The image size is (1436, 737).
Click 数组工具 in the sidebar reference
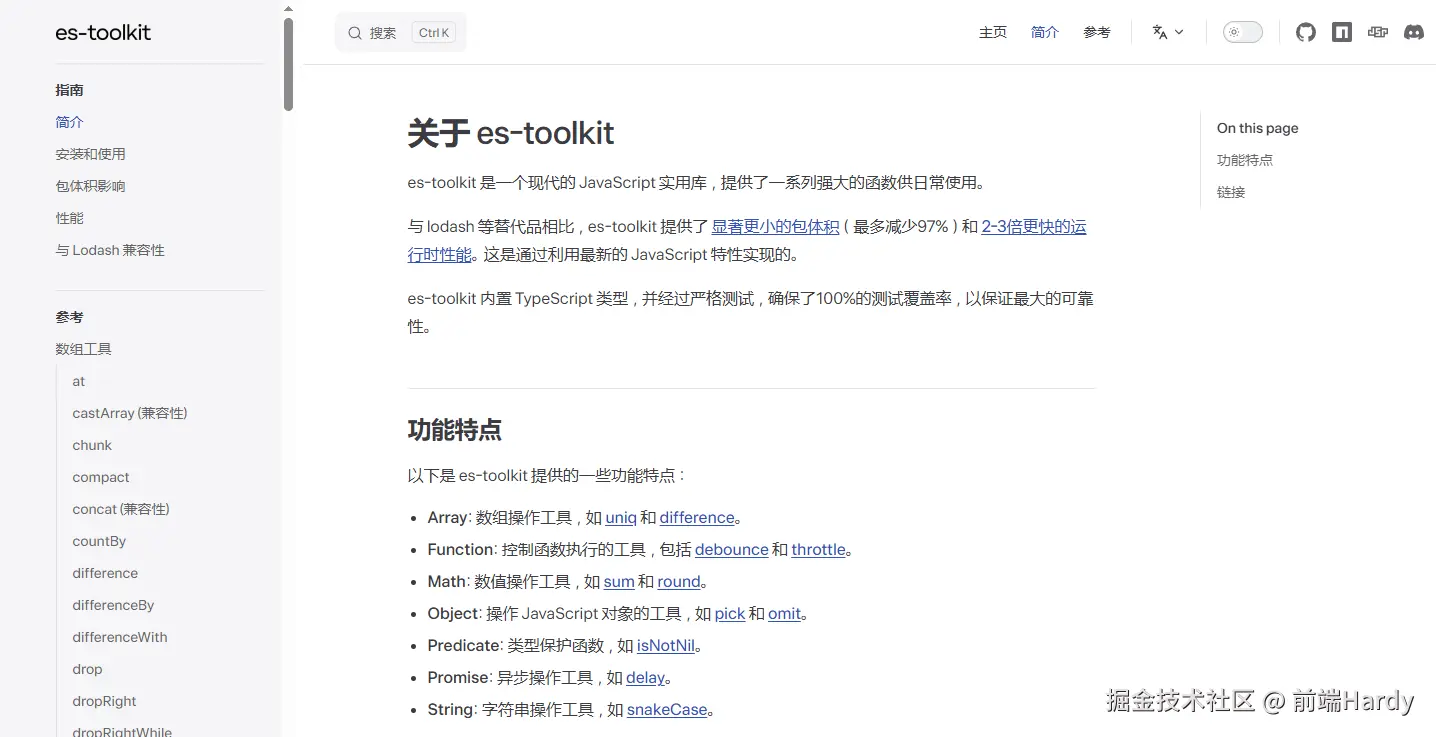(83, 349)
